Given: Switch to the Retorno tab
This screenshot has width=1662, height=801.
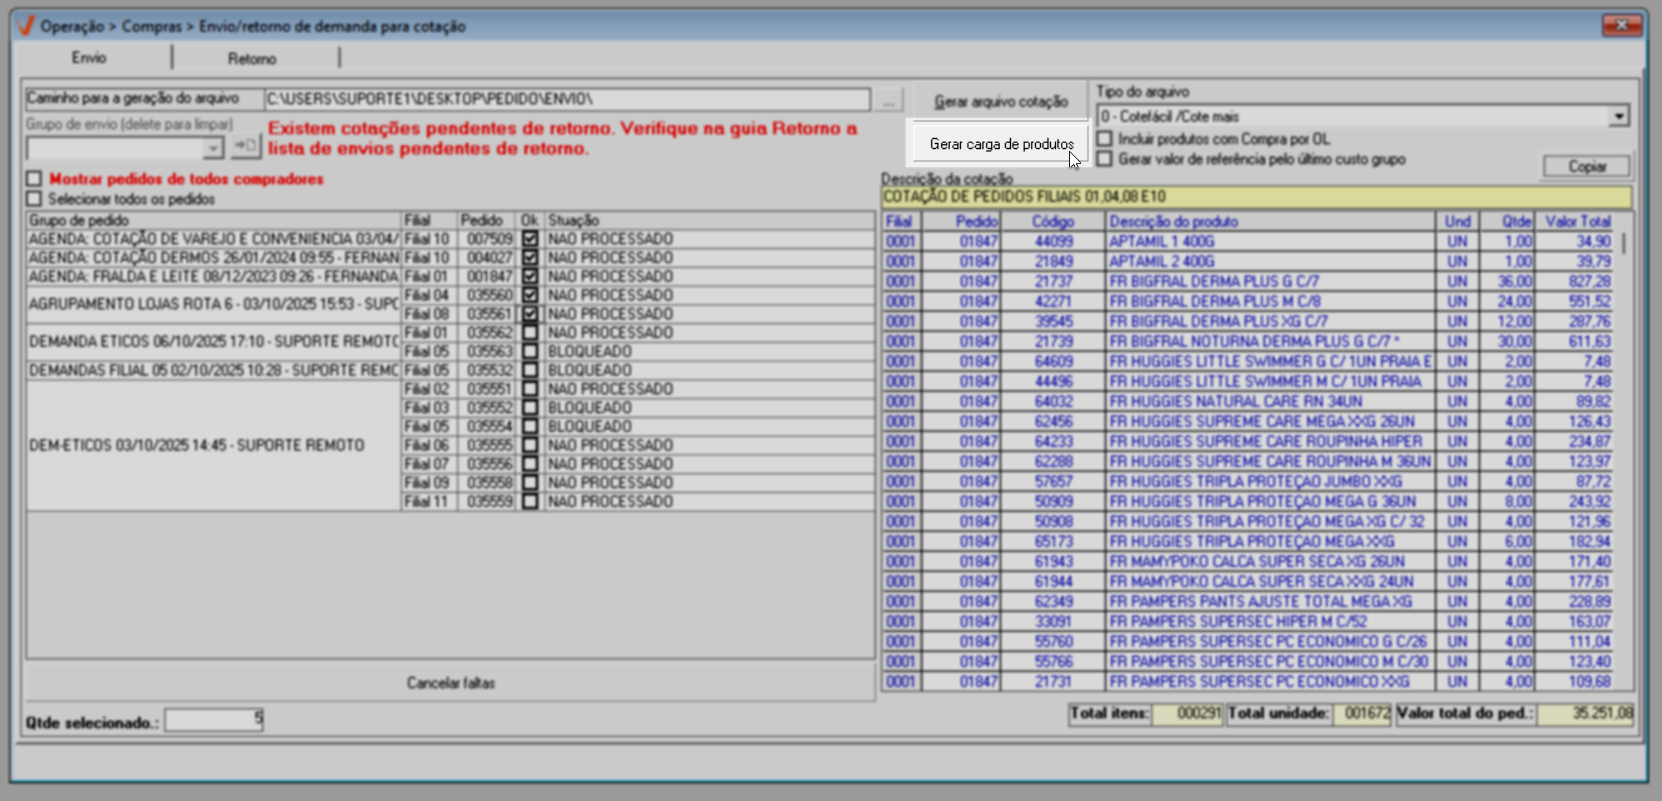Looking at the screenshot, I should (252, 58).
